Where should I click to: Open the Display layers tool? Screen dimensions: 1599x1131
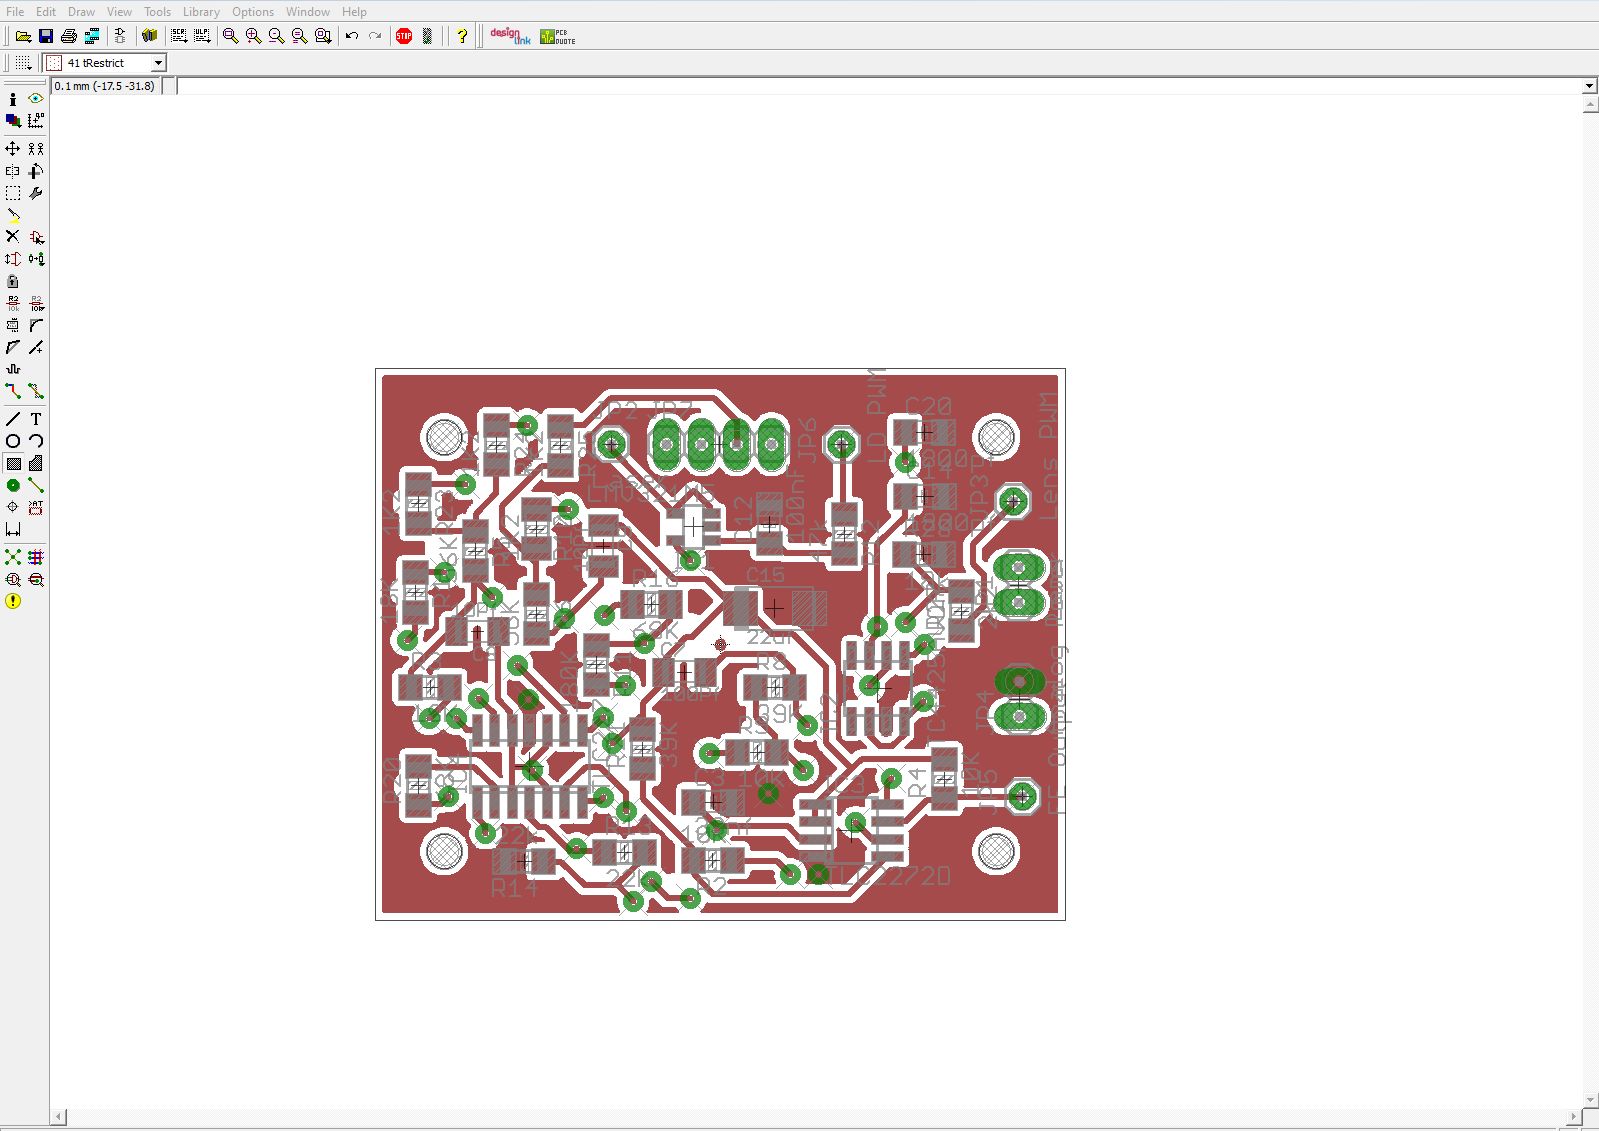coord(13,120)
